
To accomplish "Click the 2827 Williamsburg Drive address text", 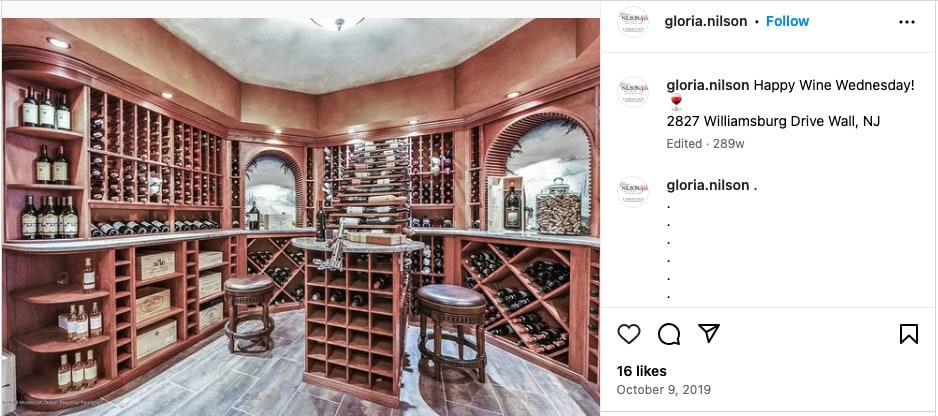I will point(773,121).
